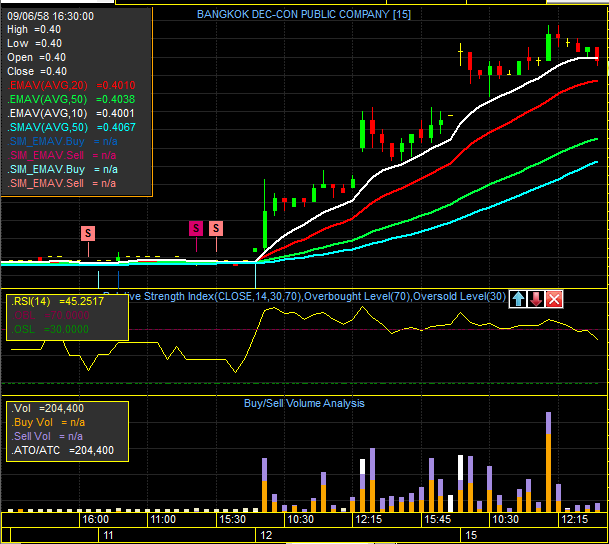Click the OSL =30.0000 oversold label
The width and height of the screenshot is (609, 544).
(x=50, y=329)
